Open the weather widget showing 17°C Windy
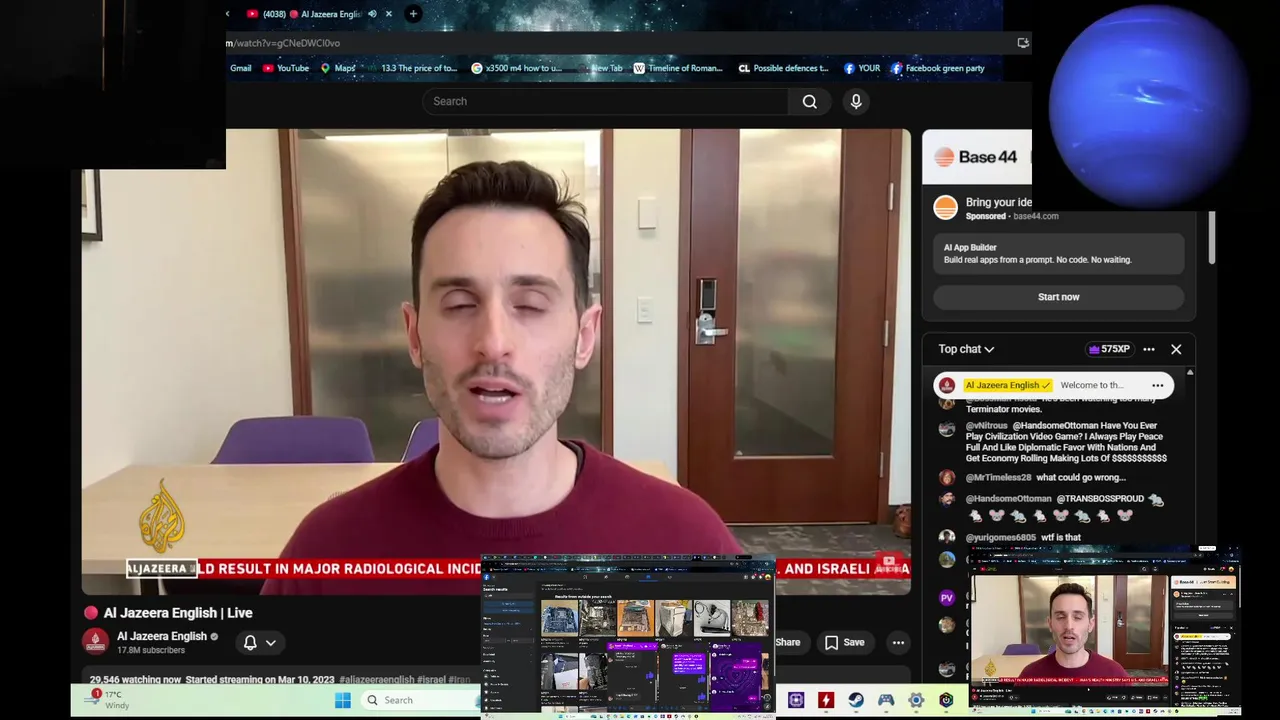Image resolution: width=1280 pixels, height=720 pixels. coord(106,700)
